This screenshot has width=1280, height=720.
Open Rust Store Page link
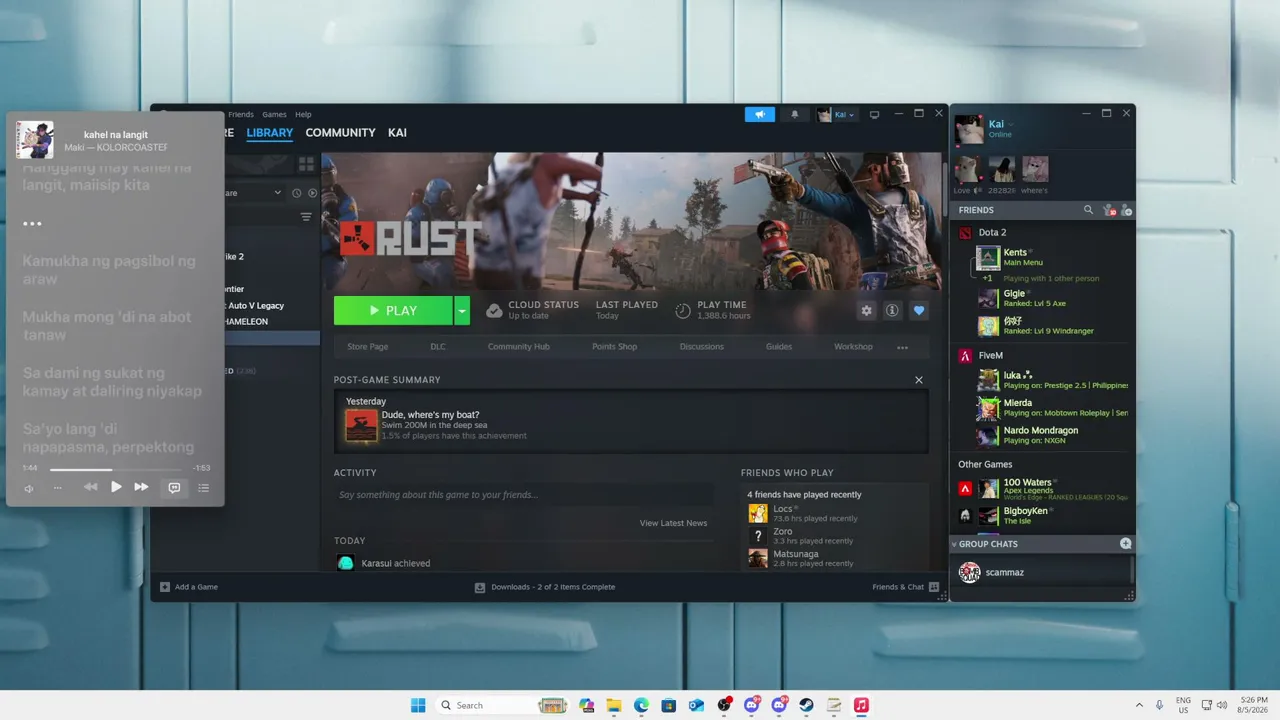tap(367, 347)
